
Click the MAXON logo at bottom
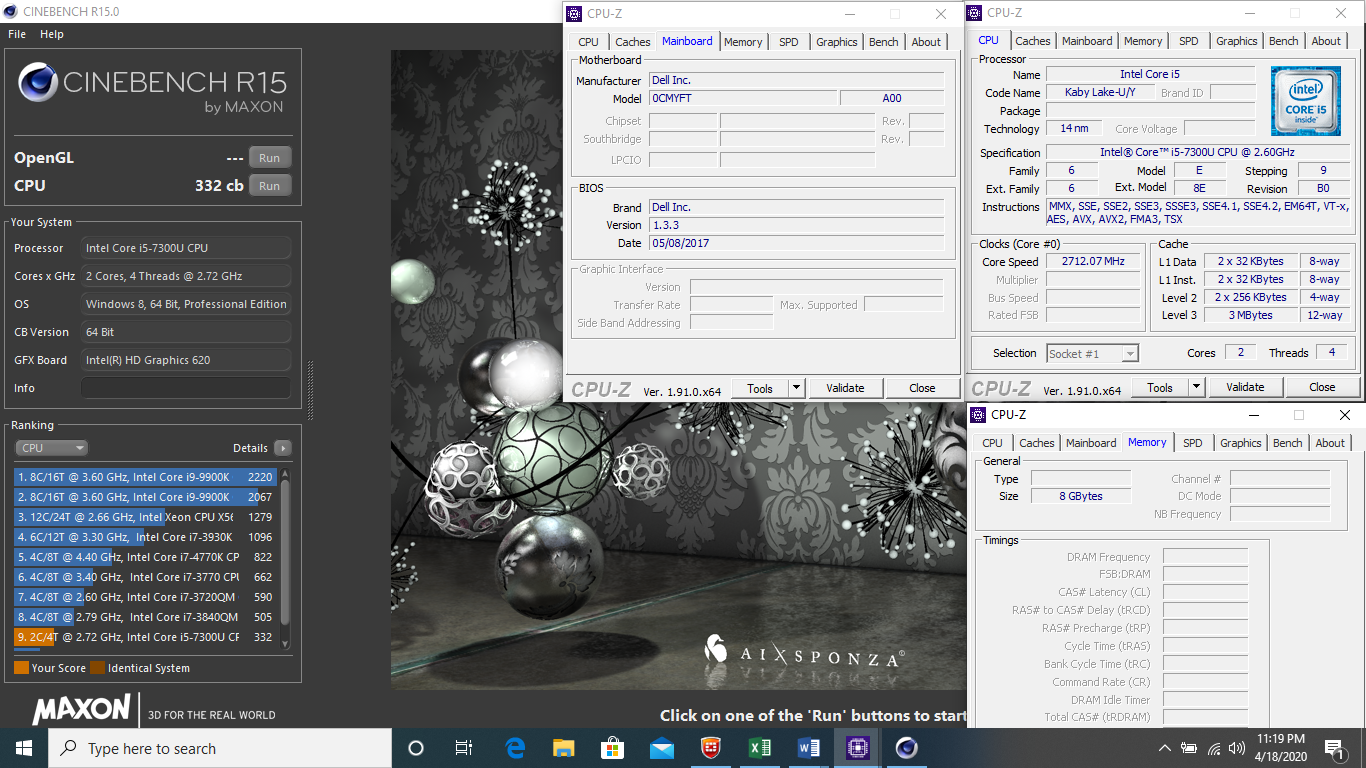81,709
